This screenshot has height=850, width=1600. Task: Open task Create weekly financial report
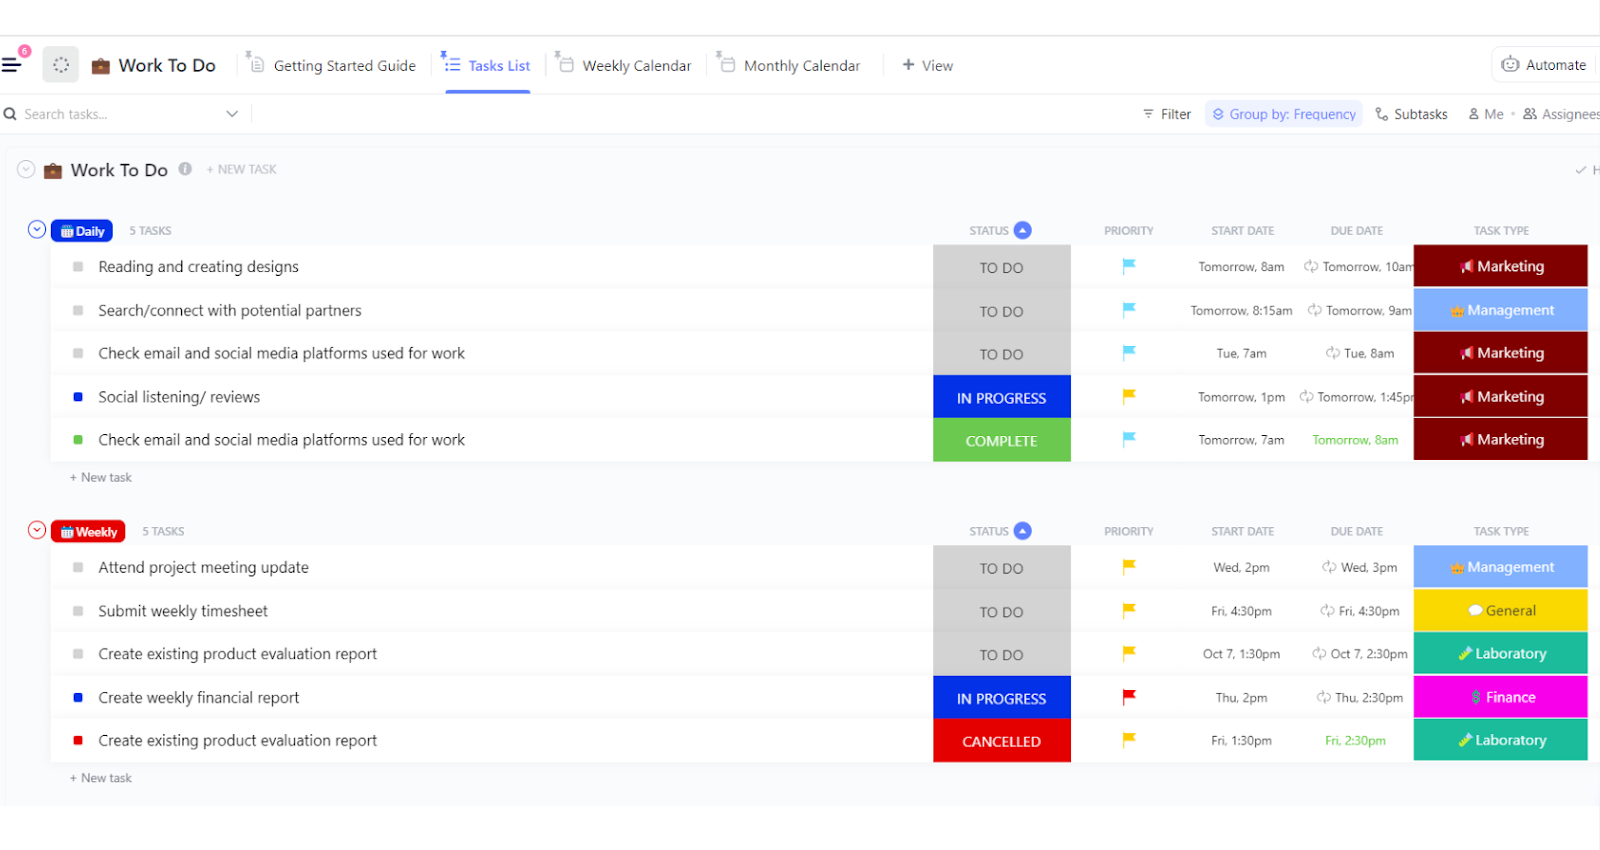pyautogui.click(x=199, y=698)
